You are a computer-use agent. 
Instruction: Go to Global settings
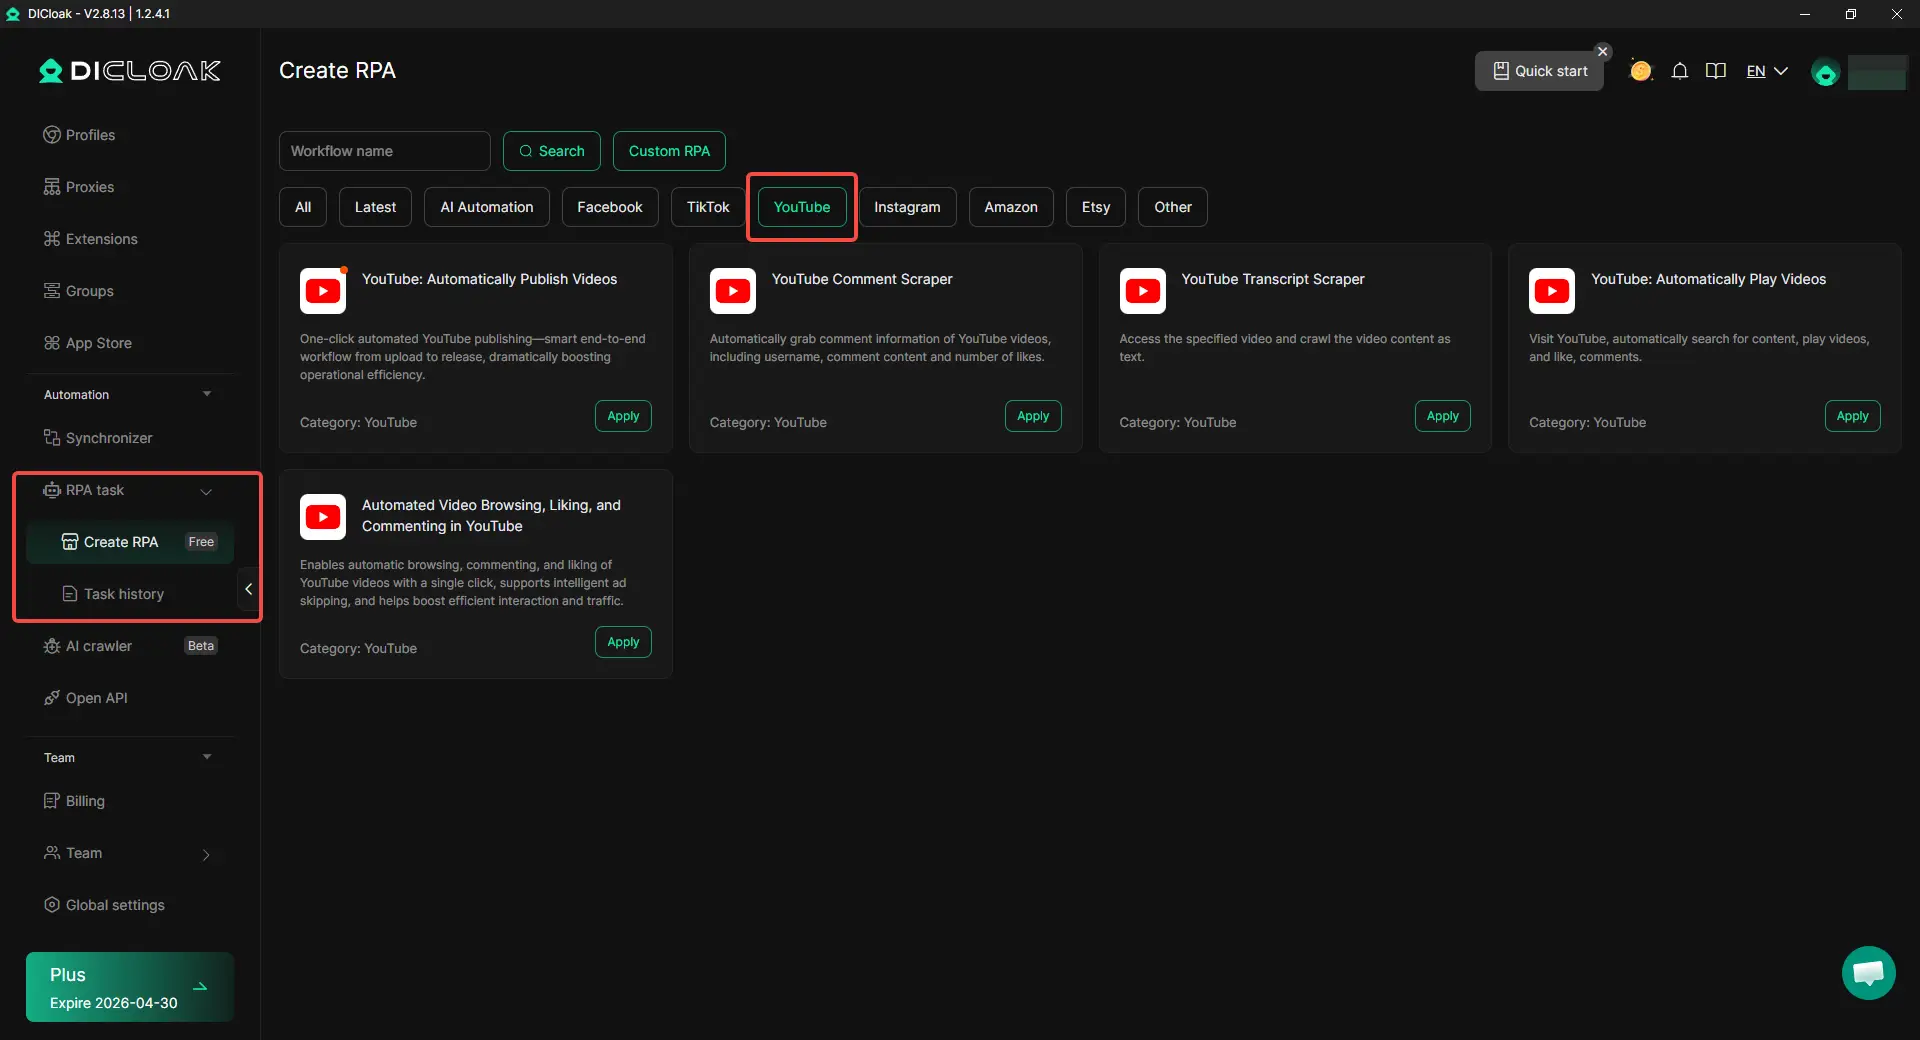pos(114,905)
